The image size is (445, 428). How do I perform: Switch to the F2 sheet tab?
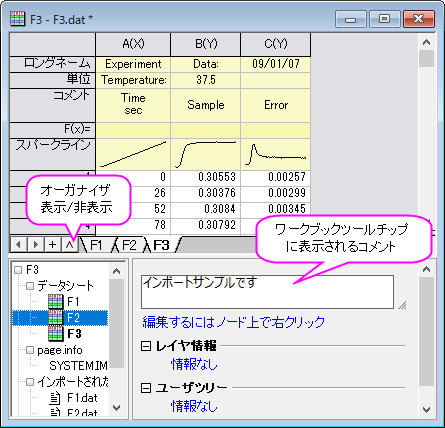pos(129,245)
